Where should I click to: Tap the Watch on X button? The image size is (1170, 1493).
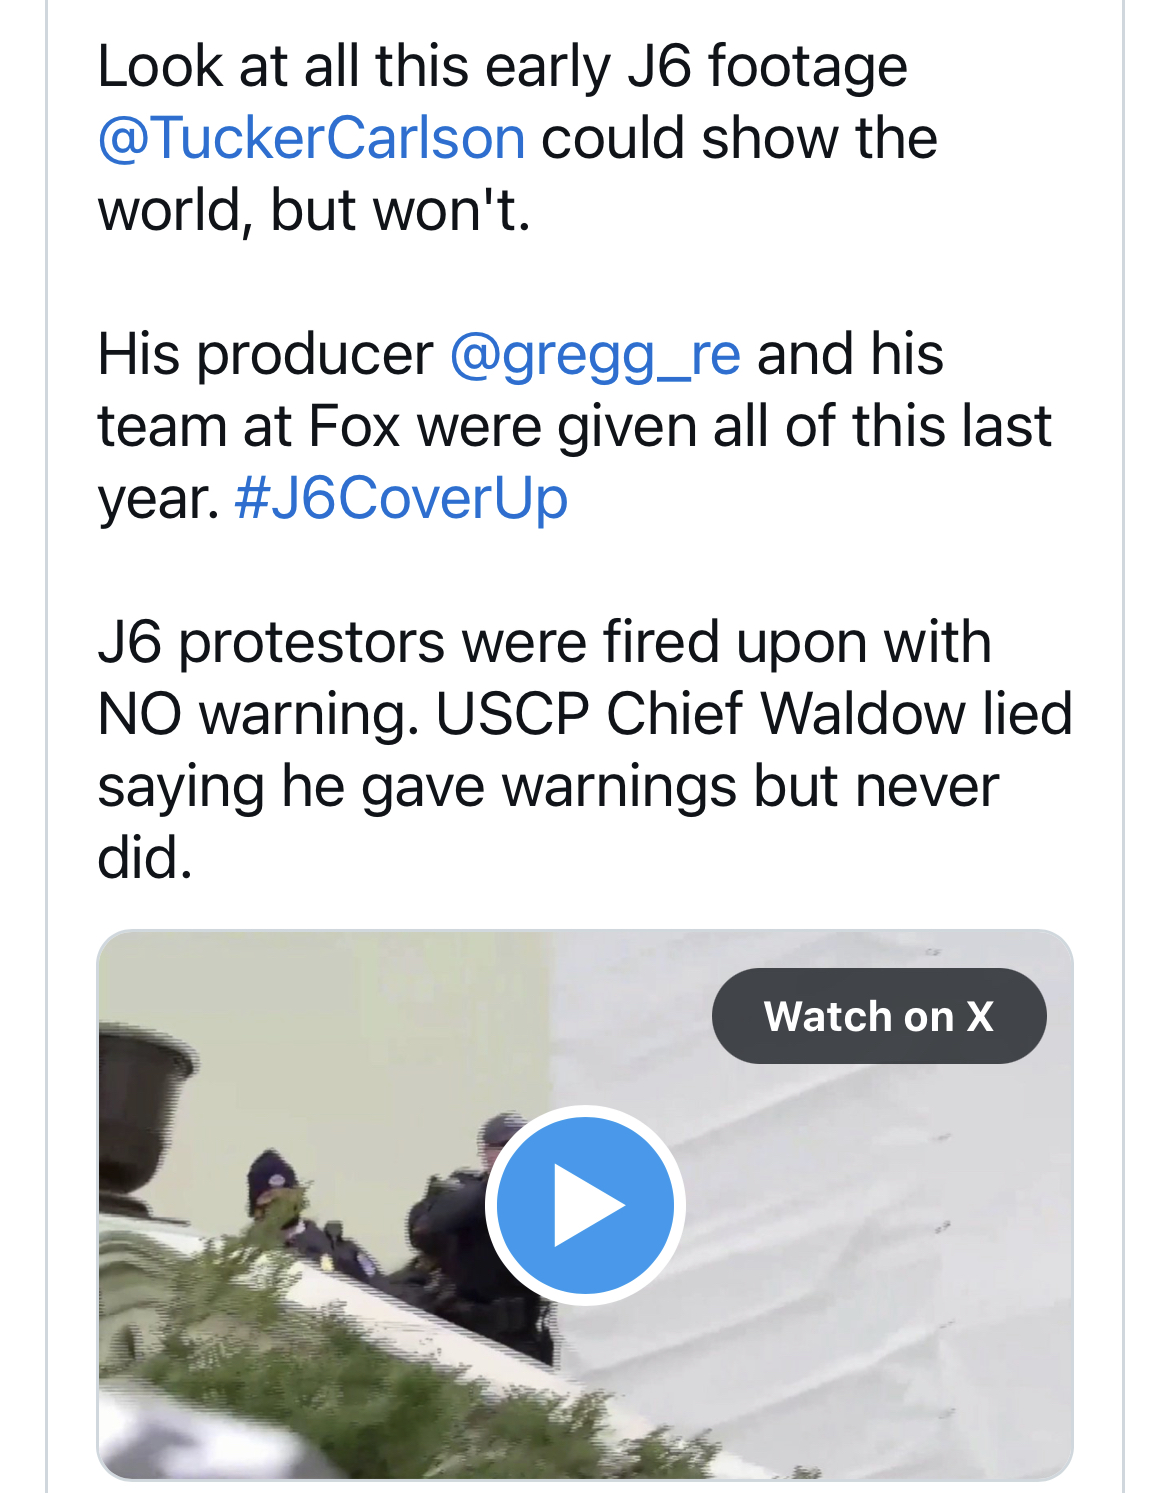pyautogui.click(x=878, y=1016)
